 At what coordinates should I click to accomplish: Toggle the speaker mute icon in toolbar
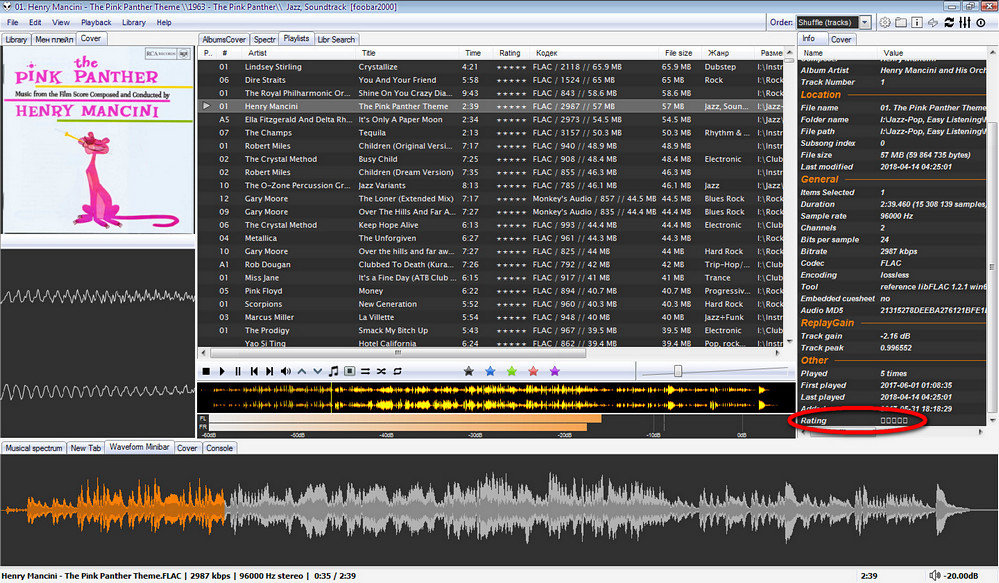pos(286,371)
